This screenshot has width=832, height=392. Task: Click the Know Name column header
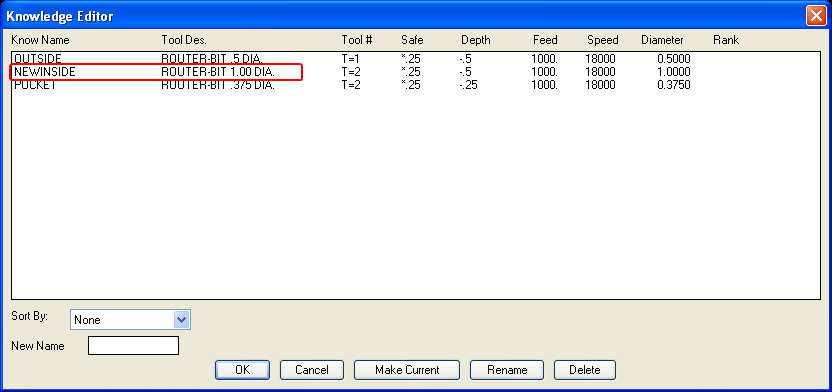pos(40,40)
